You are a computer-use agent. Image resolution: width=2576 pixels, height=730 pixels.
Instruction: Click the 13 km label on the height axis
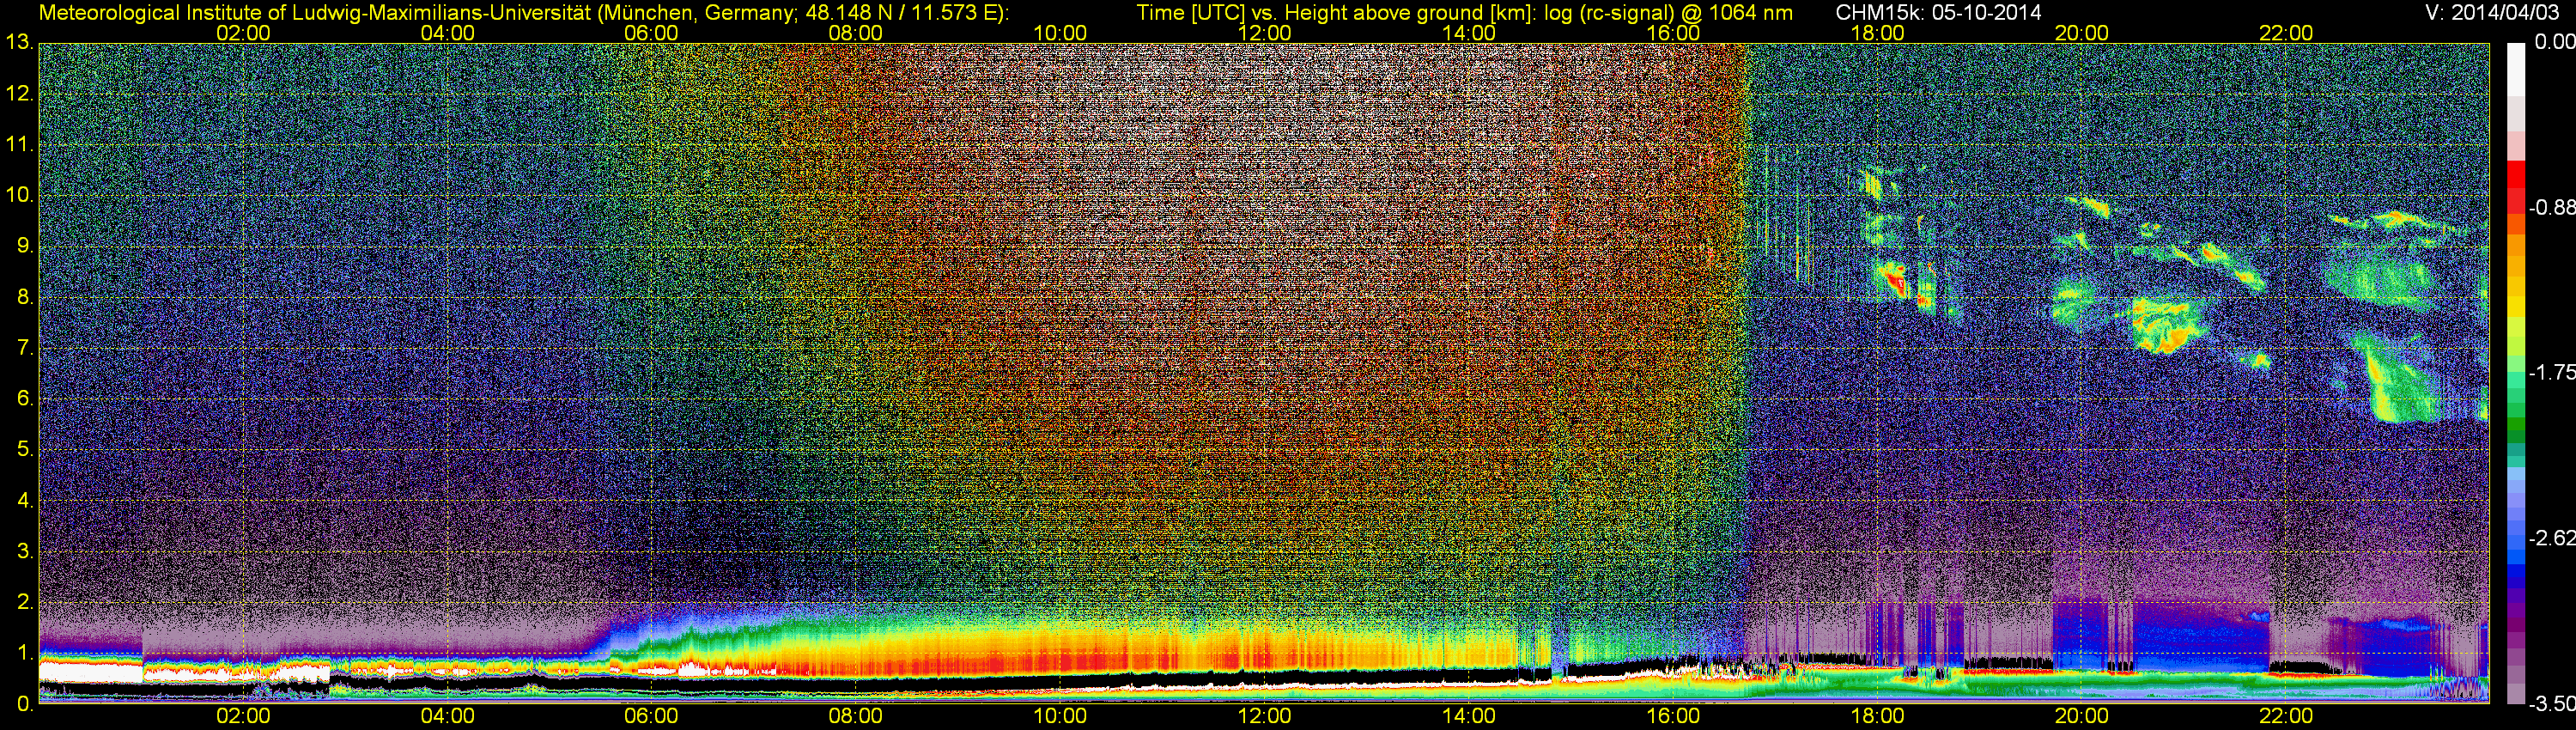coord(19,43)
